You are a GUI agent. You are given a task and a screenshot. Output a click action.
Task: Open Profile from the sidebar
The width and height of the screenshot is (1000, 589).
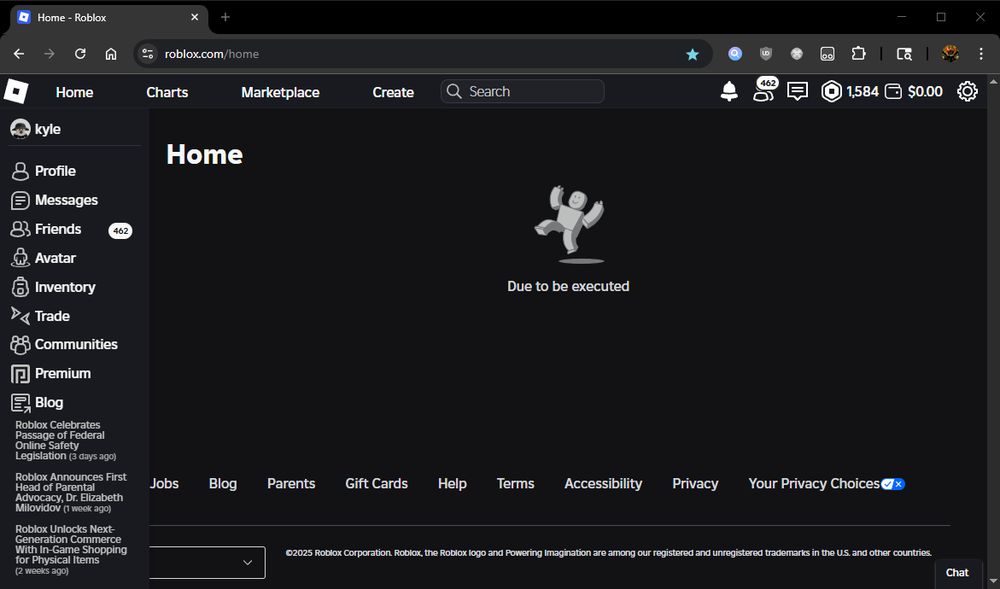pyautogui.click(x=43, y=171)
